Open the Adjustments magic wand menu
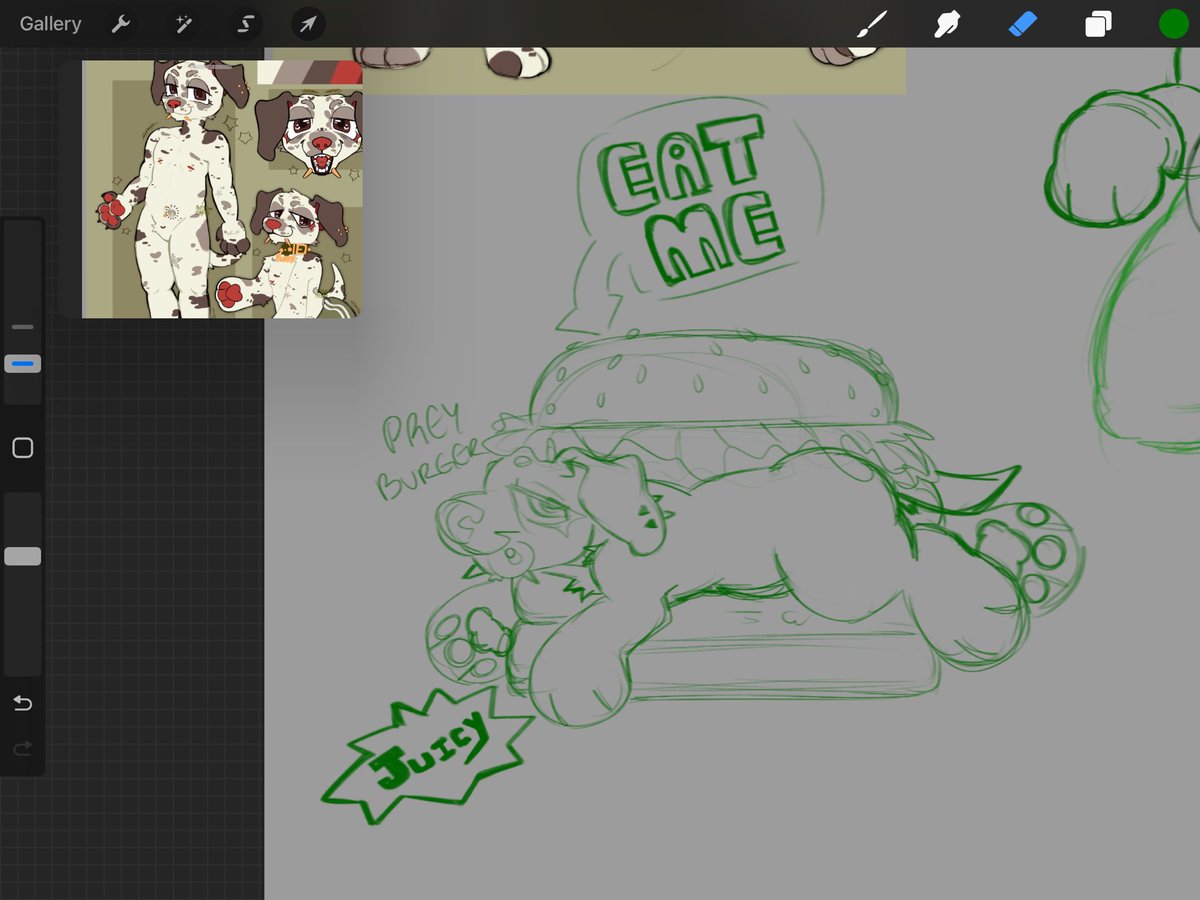The height and width of the screenshot is (900, 1200). click(x=182, y=24)
